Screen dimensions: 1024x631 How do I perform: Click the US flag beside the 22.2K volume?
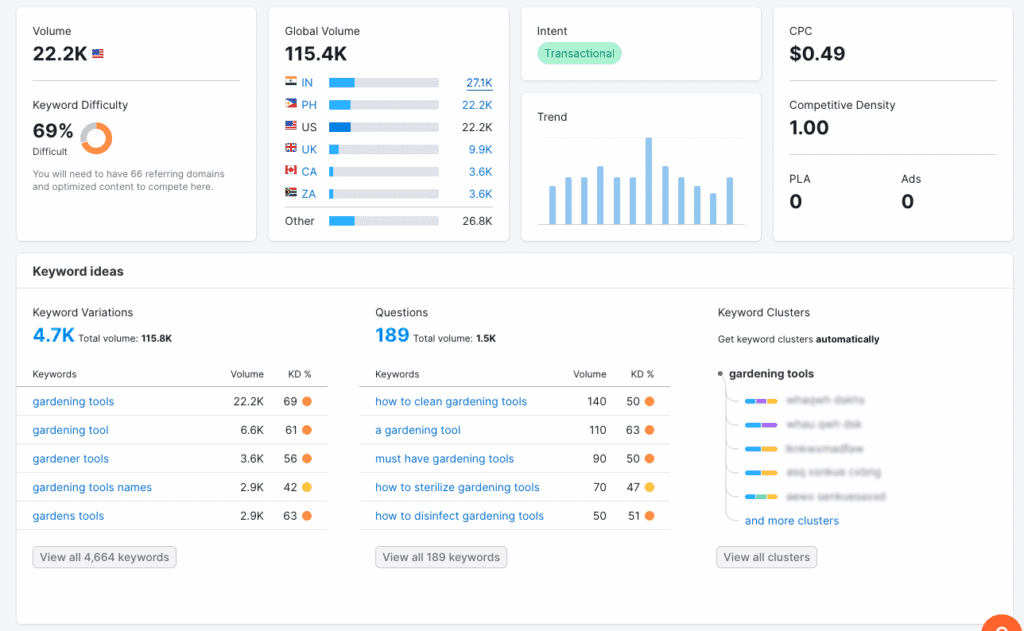click(x=96, y=54)
